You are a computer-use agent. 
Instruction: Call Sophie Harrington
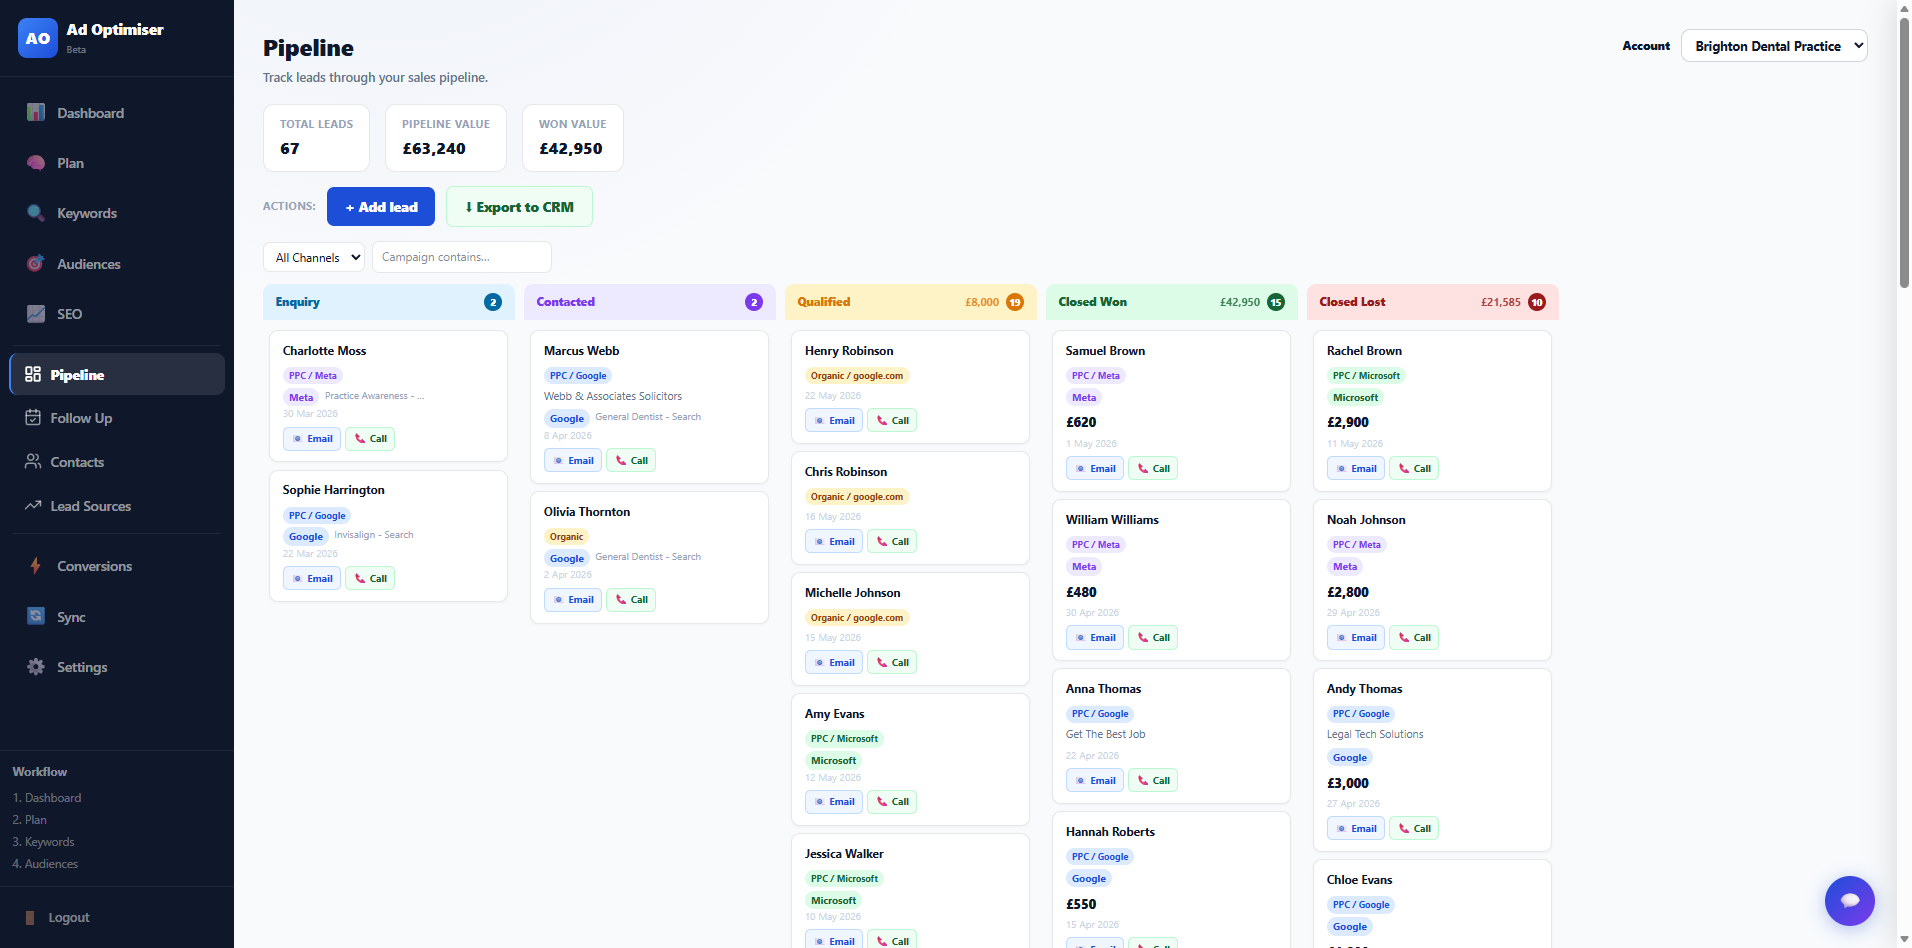tap(370, 579)
